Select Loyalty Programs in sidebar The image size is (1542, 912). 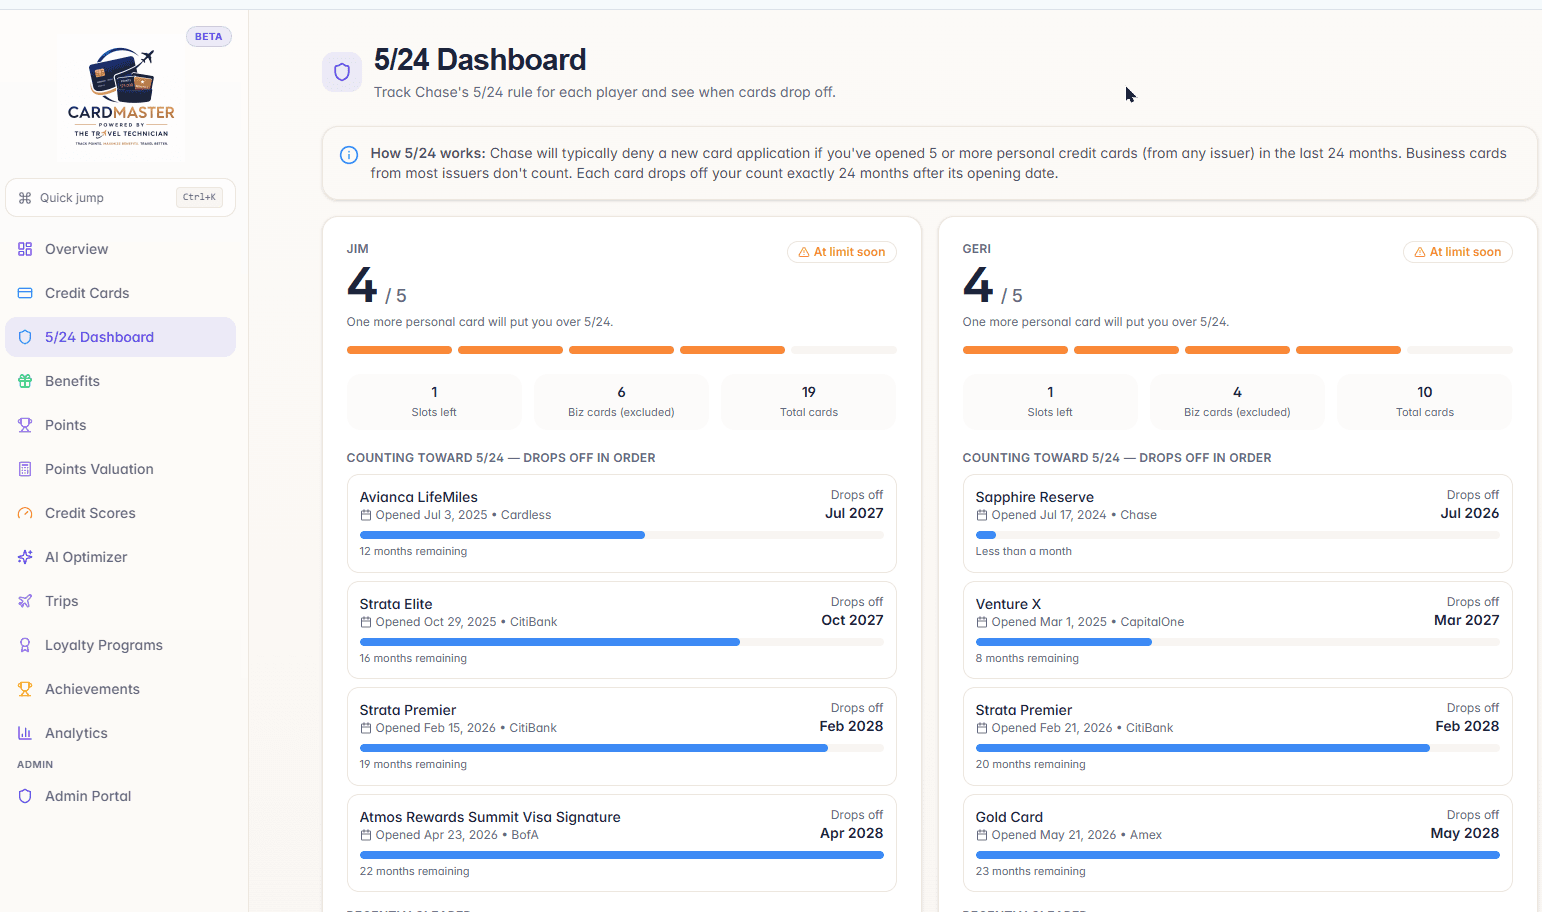(x=120, y=645)
